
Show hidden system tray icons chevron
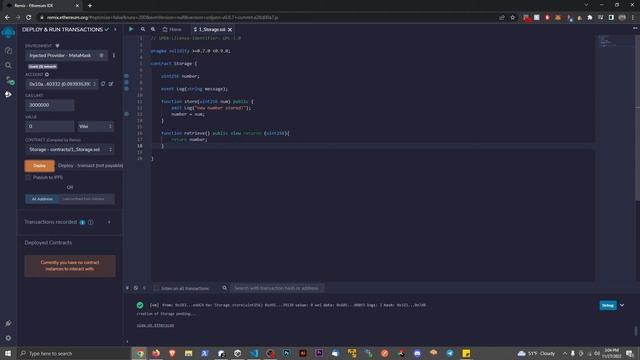[x=565, y=353]
